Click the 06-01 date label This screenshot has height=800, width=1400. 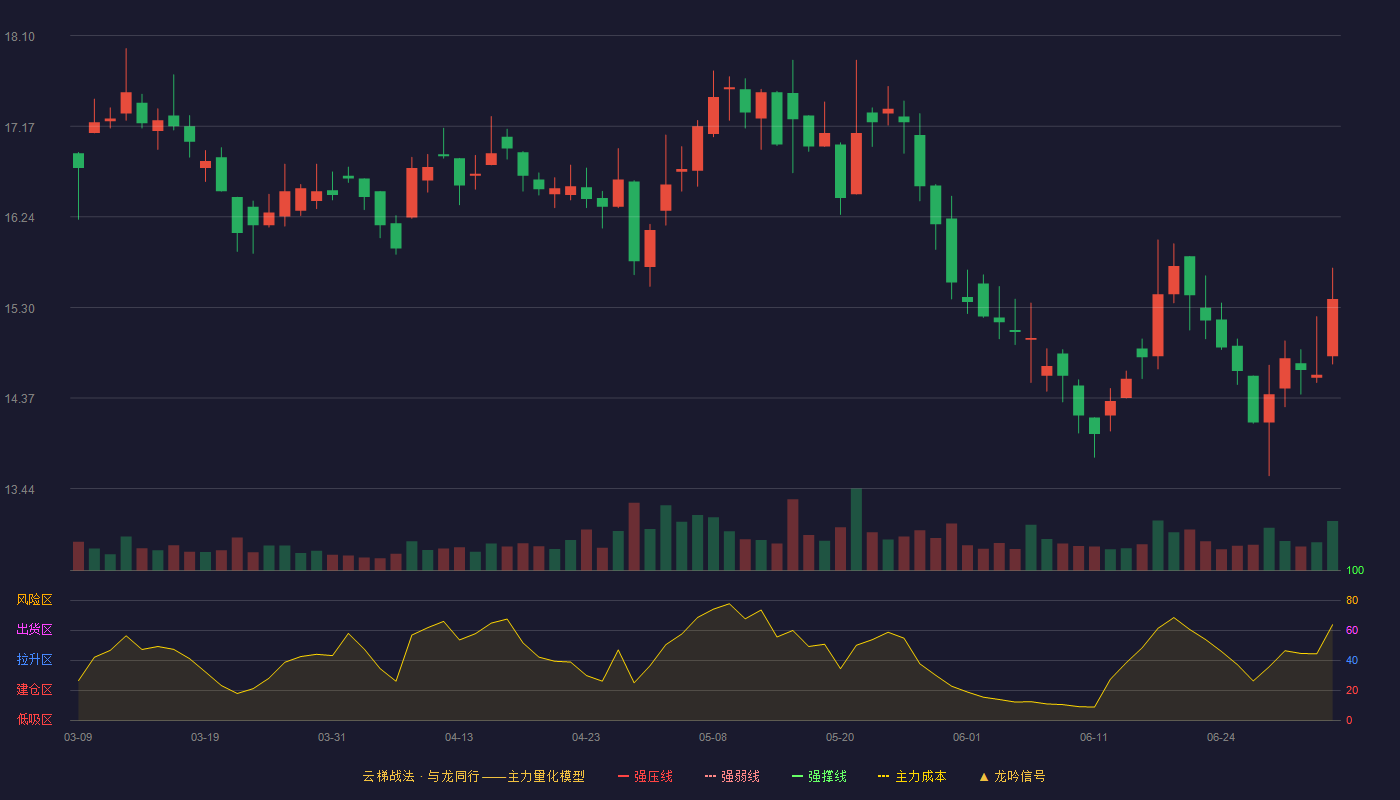point(967,737)
